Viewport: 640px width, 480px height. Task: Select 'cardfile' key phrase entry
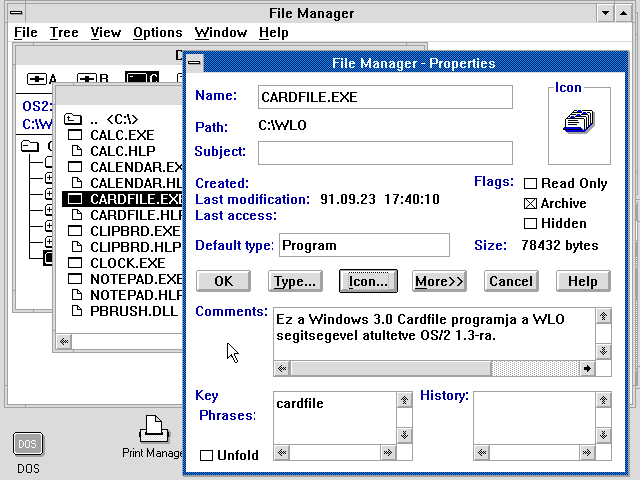coord(300,403)
